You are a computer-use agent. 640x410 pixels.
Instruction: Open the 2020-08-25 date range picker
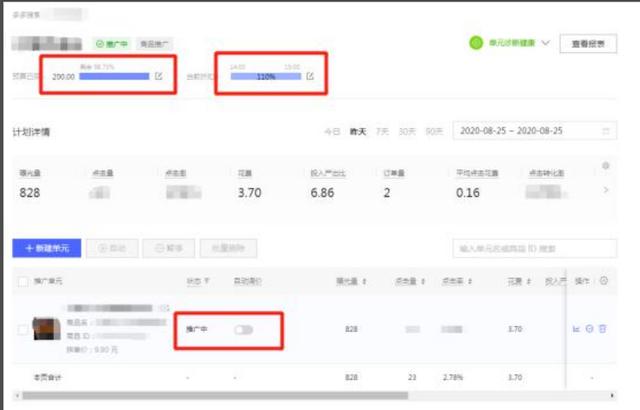point(535,131)
